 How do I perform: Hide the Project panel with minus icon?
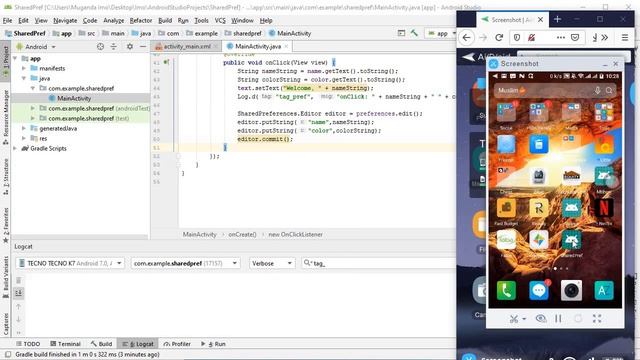[143, 47]
